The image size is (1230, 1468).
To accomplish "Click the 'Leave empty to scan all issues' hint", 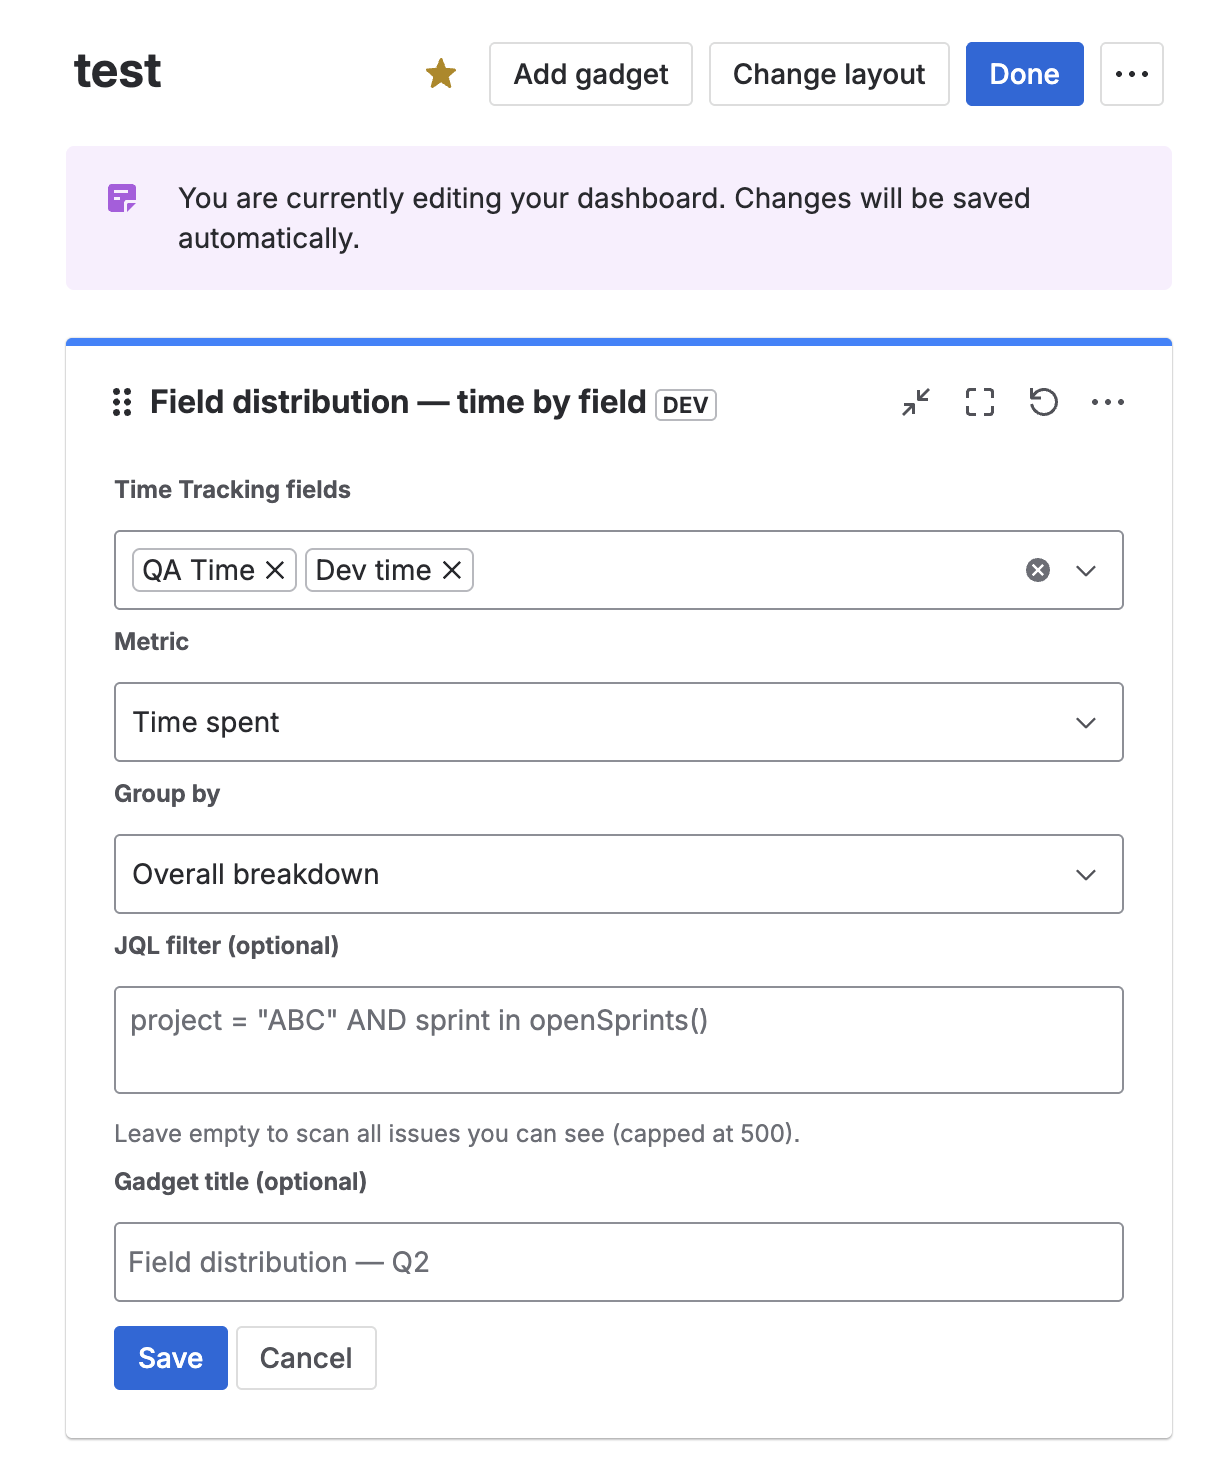I will pyautogui.click(x=457, y=1134).
